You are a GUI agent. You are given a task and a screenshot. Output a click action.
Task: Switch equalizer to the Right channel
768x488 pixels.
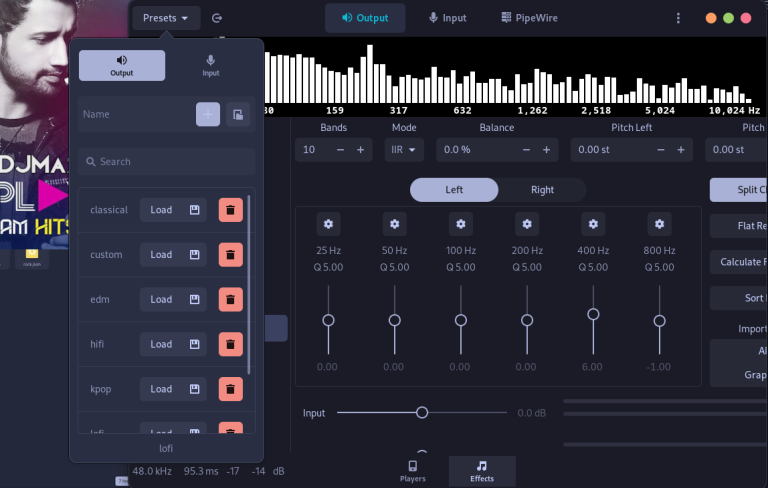(542, 190)
